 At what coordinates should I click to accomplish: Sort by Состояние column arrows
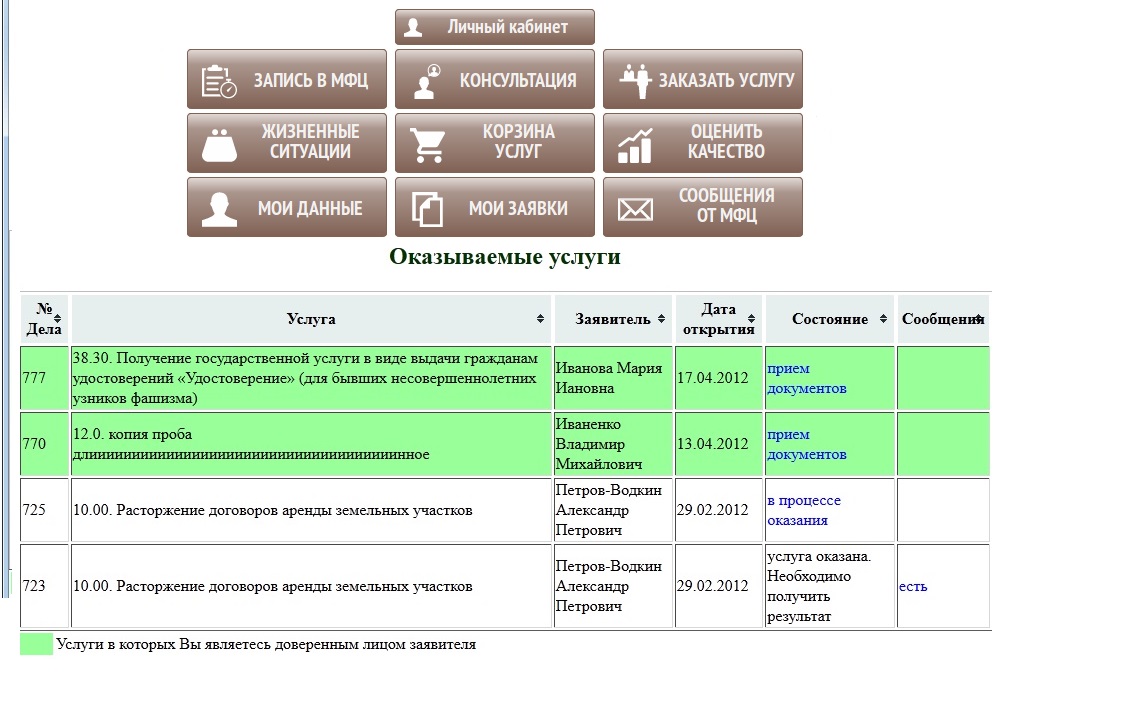tap(883, 319)
